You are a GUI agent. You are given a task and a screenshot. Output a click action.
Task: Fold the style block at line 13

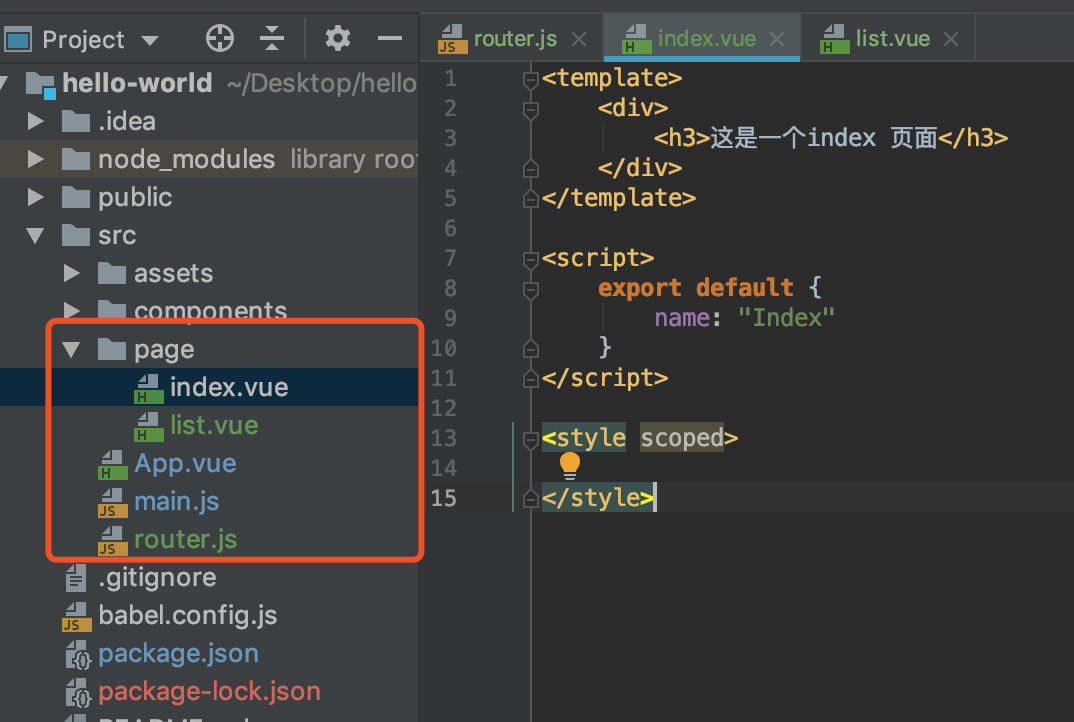point(531,439)
